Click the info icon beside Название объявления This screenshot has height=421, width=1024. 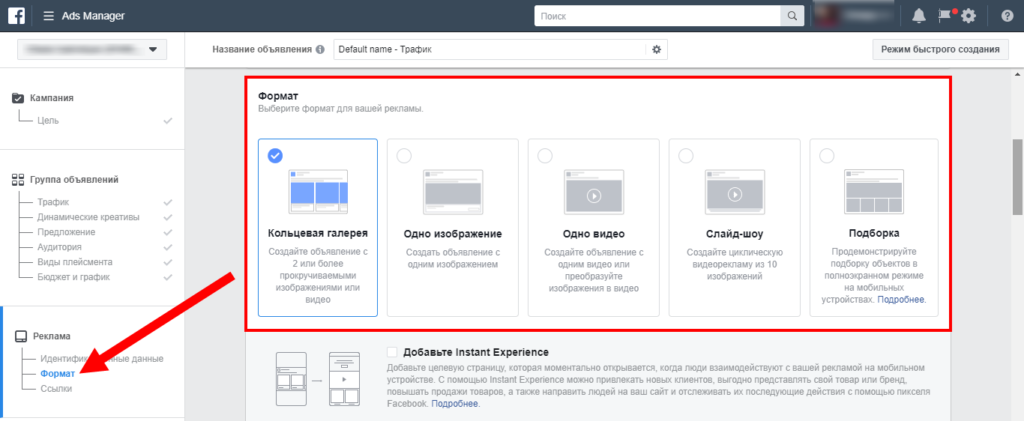[x=320, y=50]
